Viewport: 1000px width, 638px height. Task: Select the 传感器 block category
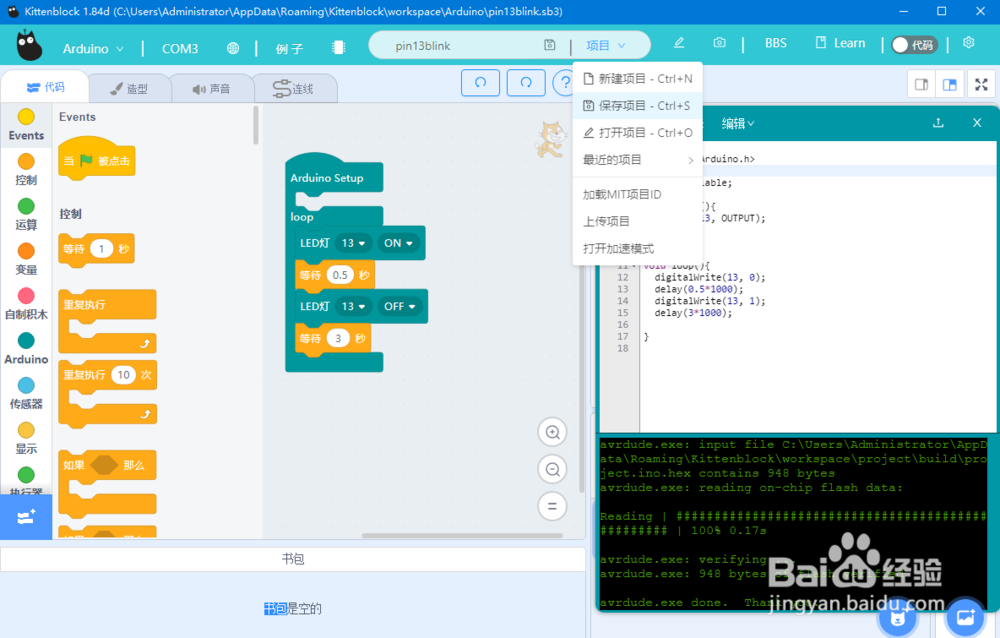click(26, 393)
